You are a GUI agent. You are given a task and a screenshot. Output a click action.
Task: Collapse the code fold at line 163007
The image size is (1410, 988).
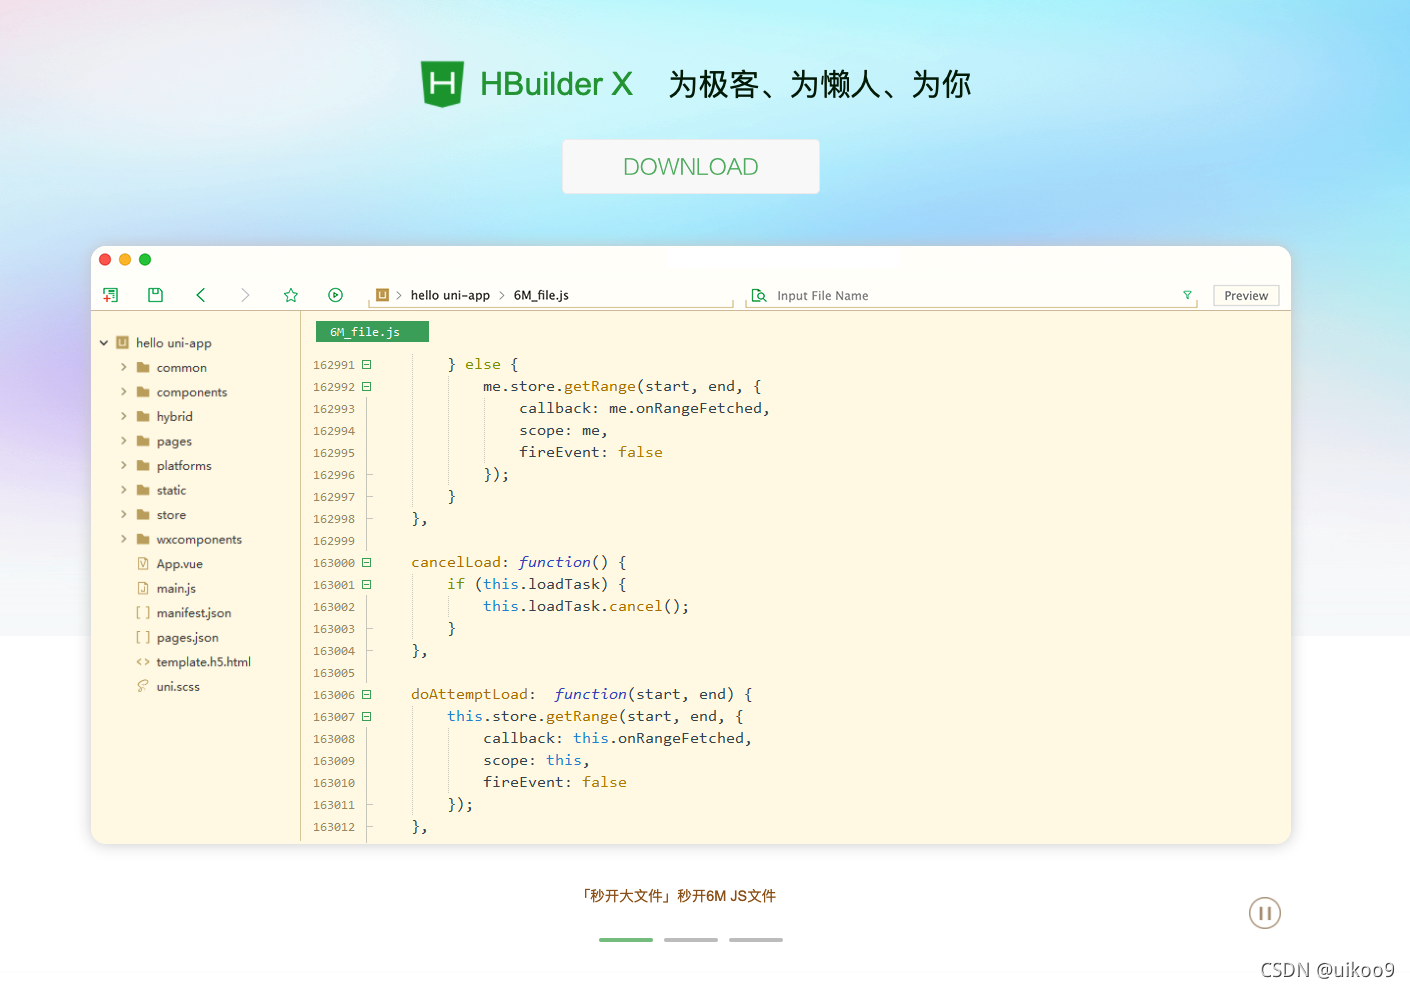[367, 717]
